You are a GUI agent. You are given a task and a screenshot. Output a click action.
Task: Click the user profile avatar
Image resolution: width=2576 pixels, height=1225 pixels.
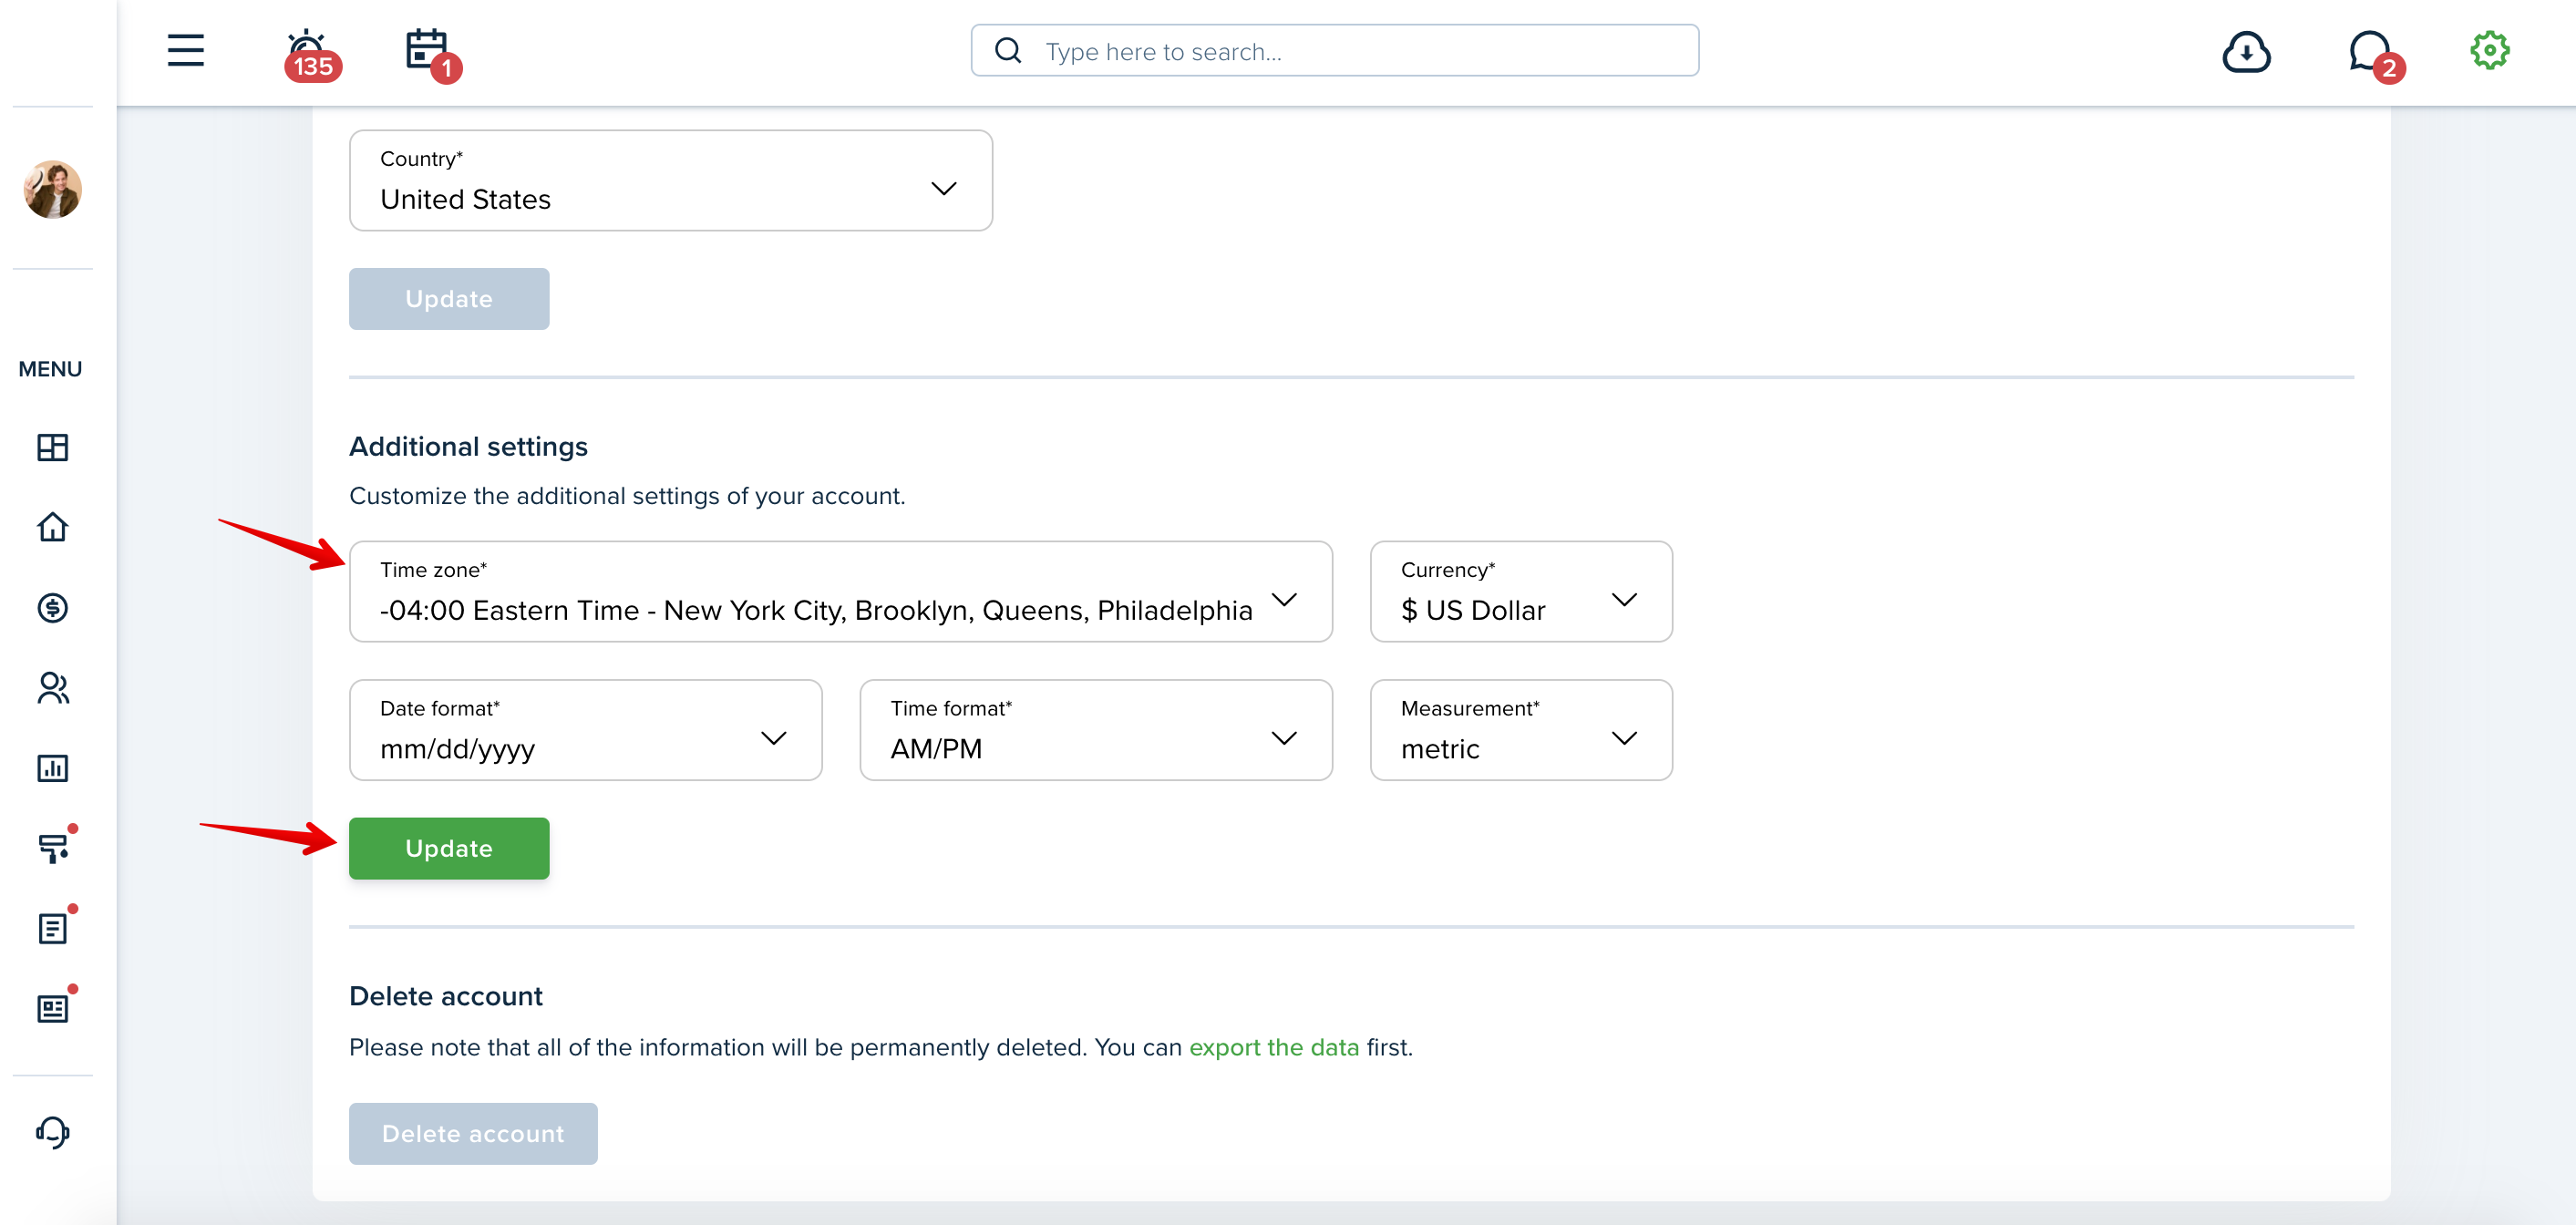pyautogui.click(x=52, y=189)
